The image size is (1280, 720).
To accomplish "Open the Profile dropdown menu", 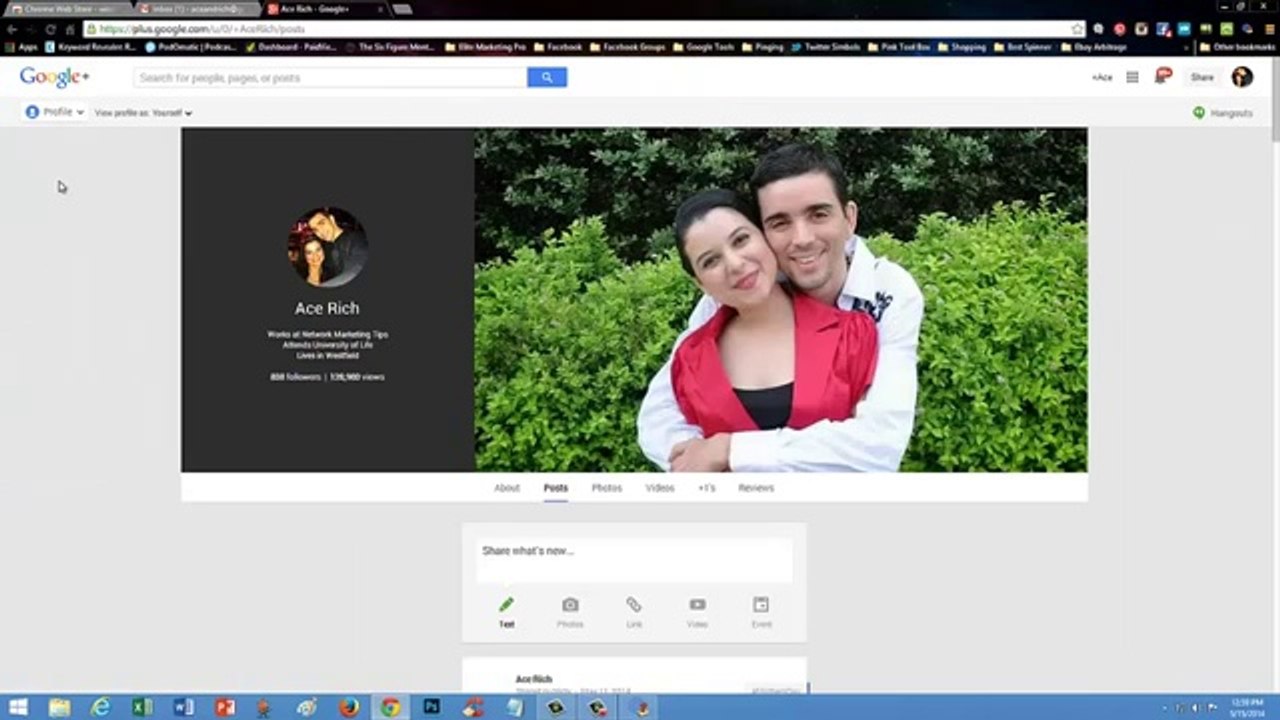I will (x=55, y=112).
